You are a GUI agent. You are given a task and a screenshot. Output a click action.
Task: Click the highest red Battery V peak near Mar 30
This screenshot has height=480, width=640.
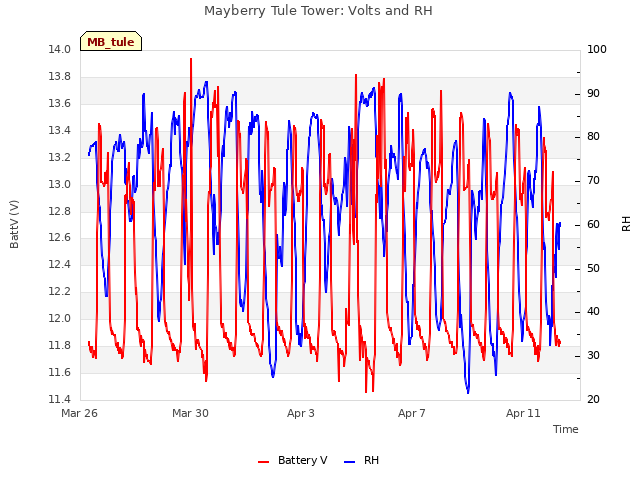coord(191,60)
